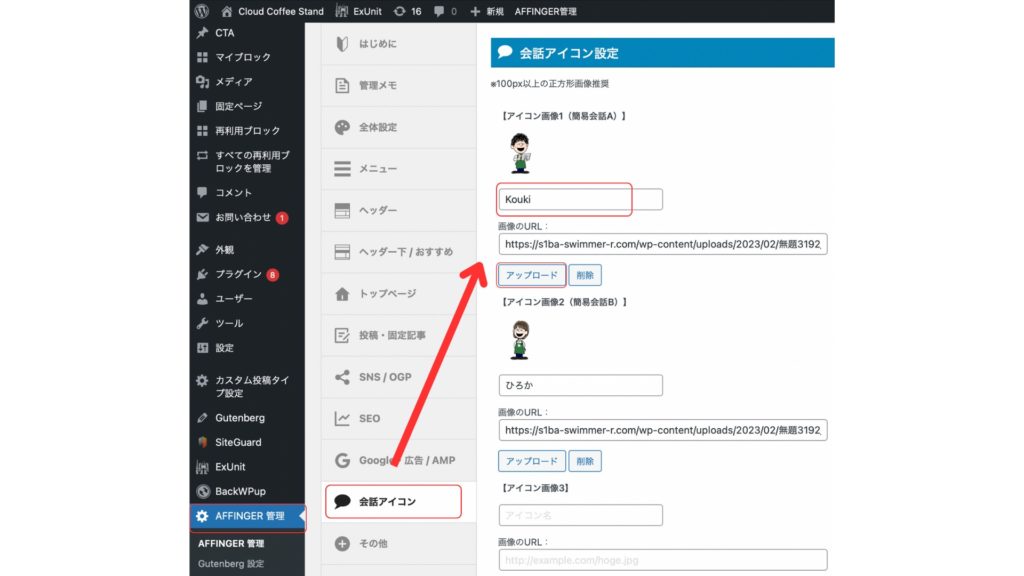Open Gutenberg 設定 submenu link

231,564
